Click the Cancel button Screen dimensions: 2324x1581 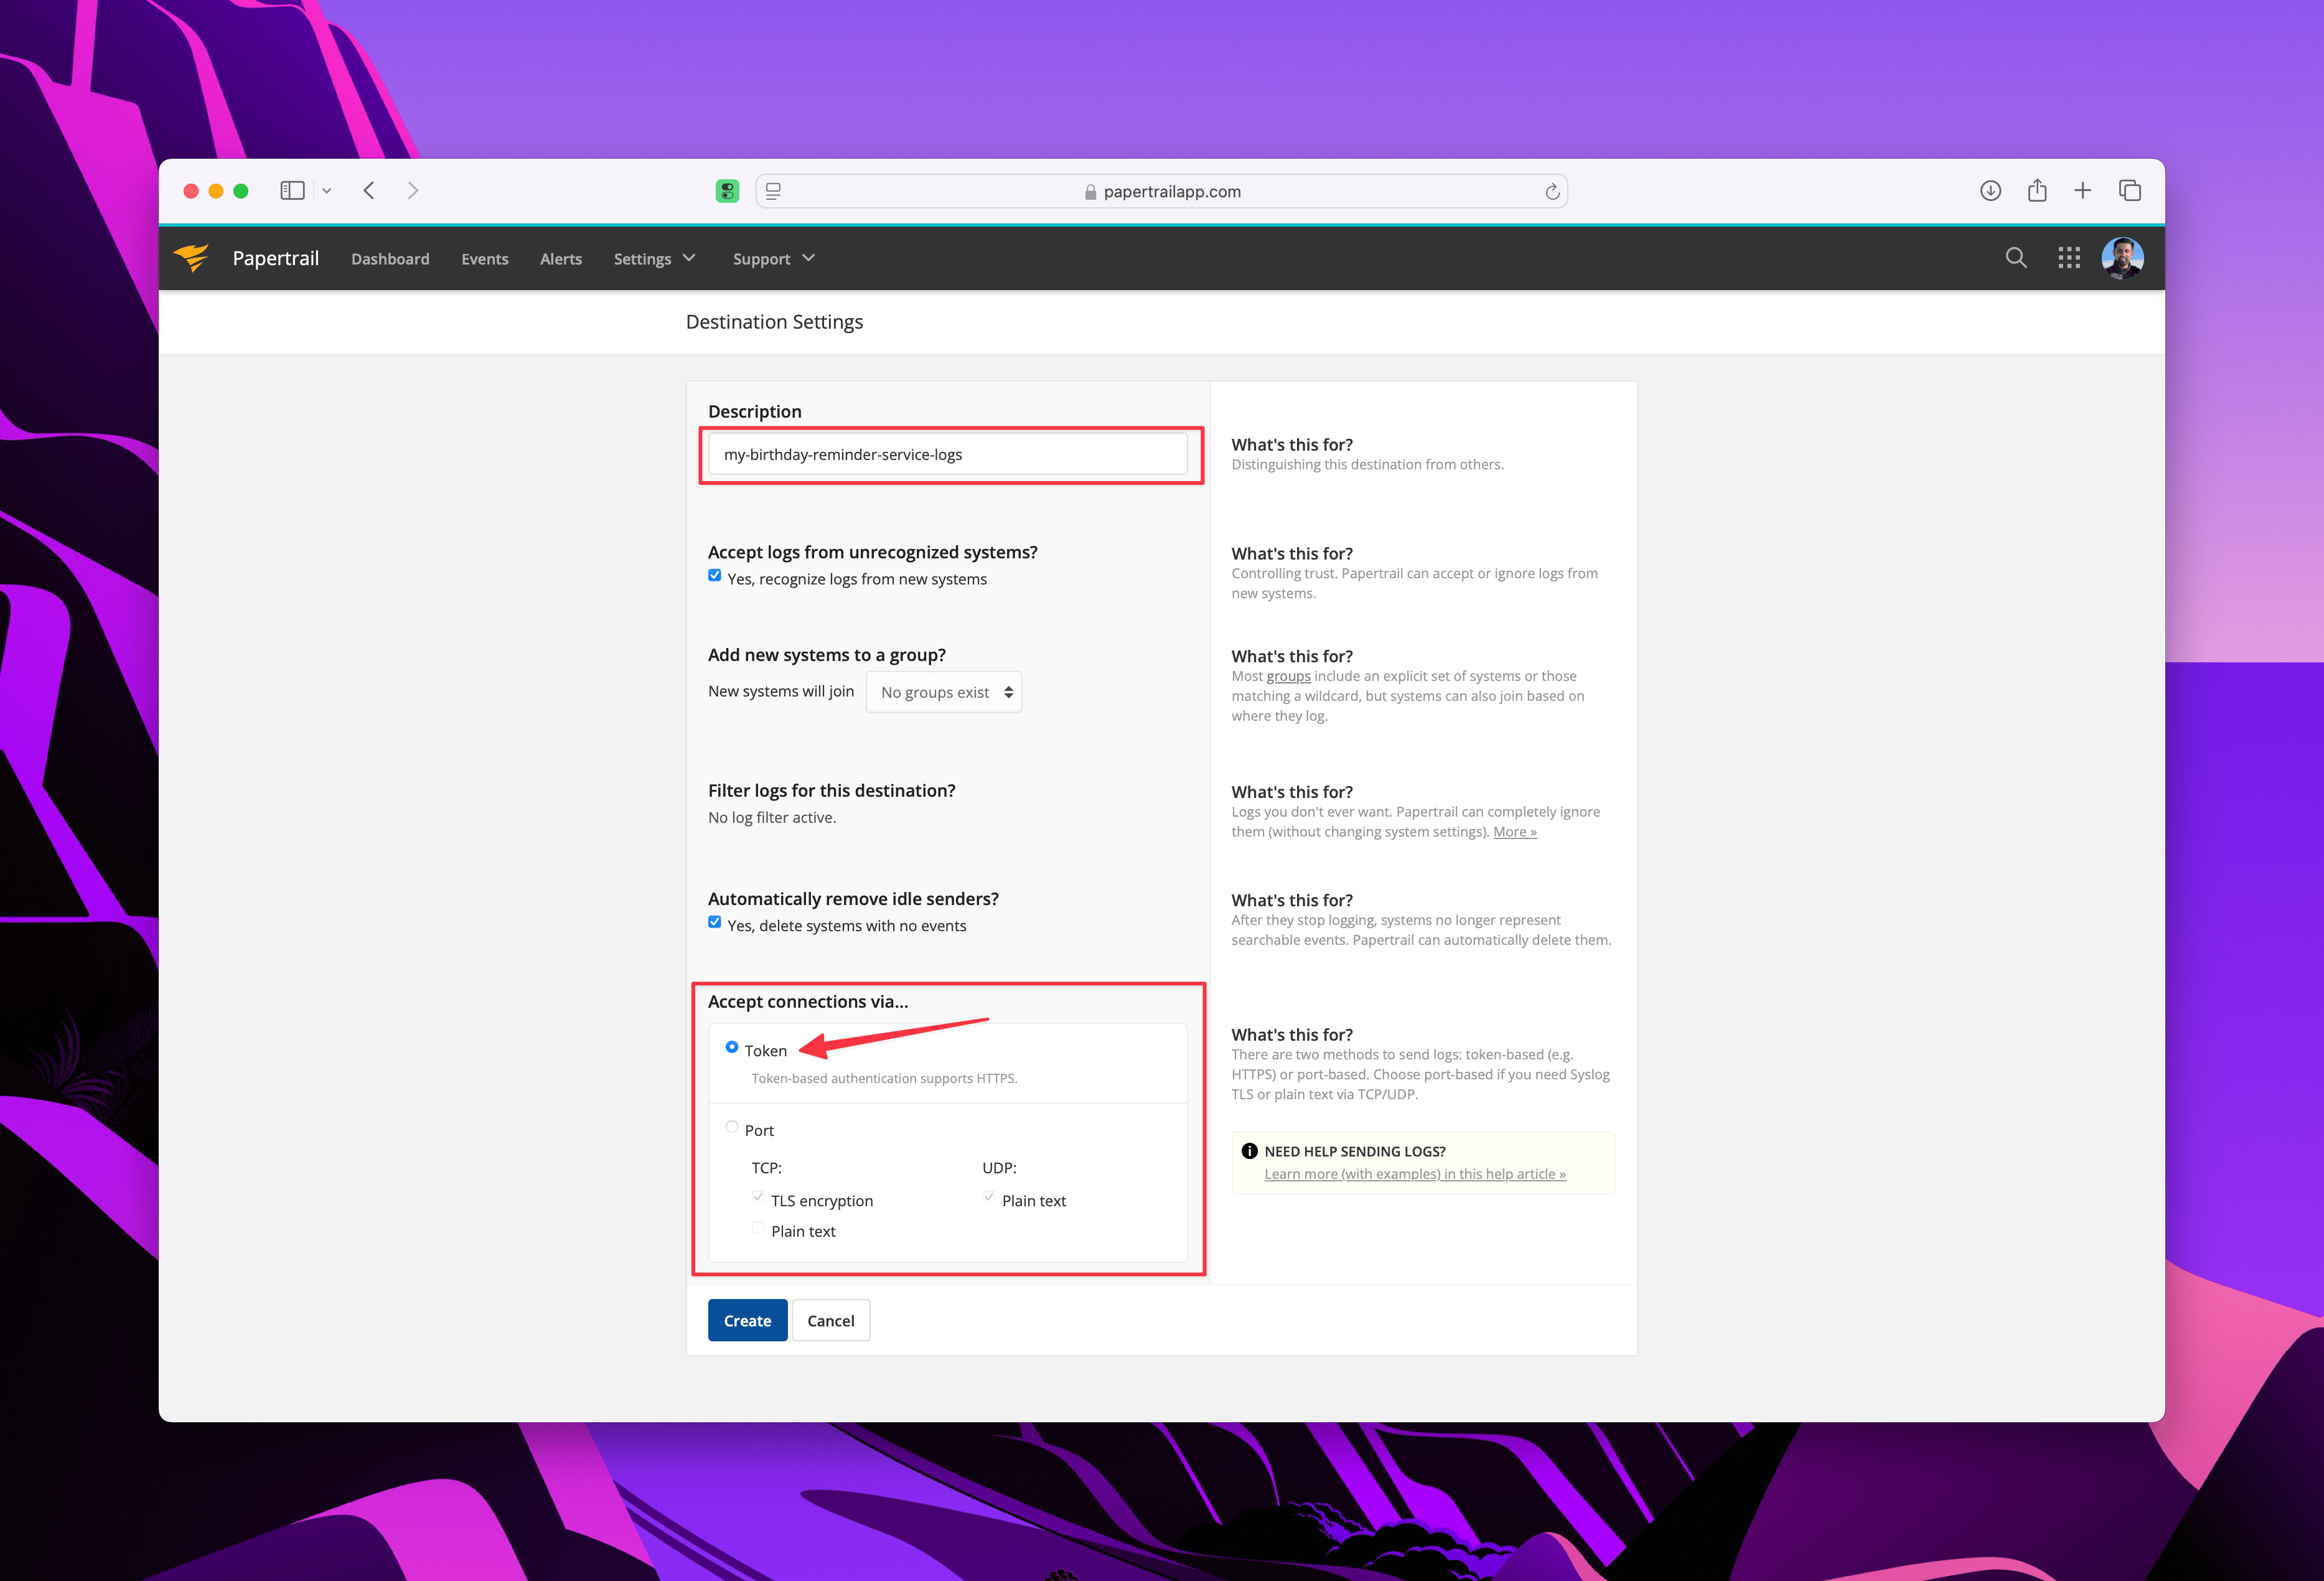831,1320
